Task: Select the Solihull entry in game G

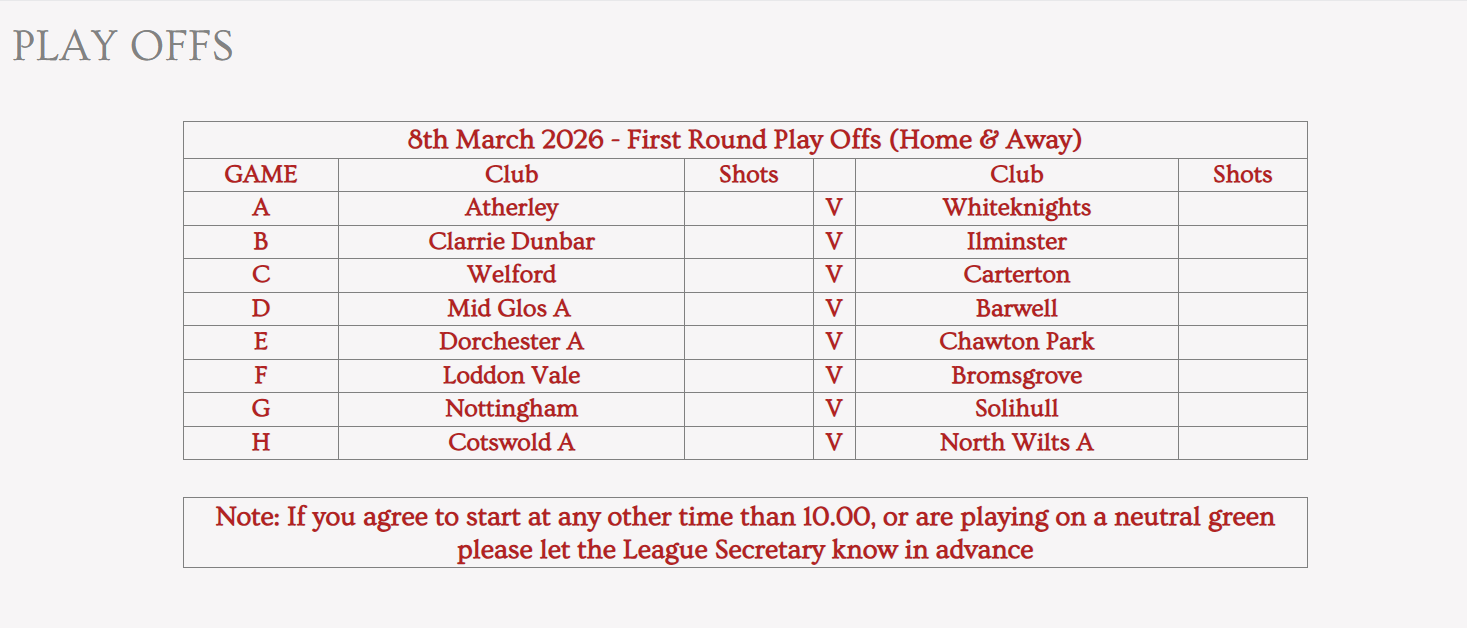Action: click(x=1017, y=409)
